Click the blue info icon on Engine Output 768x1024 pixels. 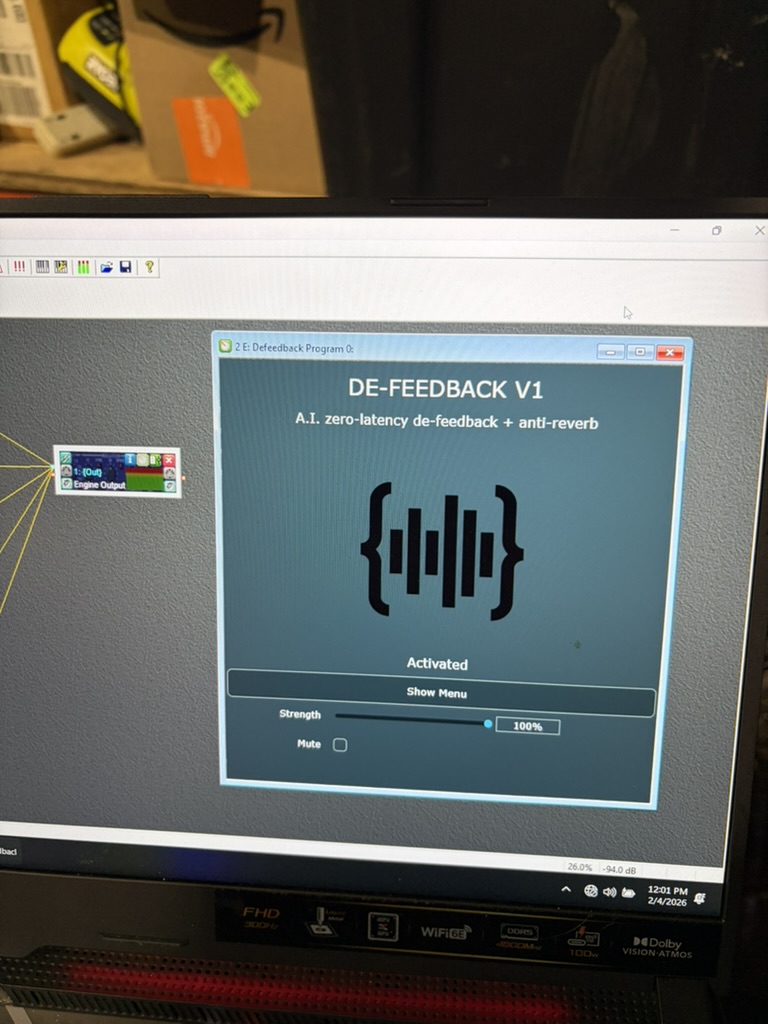click(130, 460)
